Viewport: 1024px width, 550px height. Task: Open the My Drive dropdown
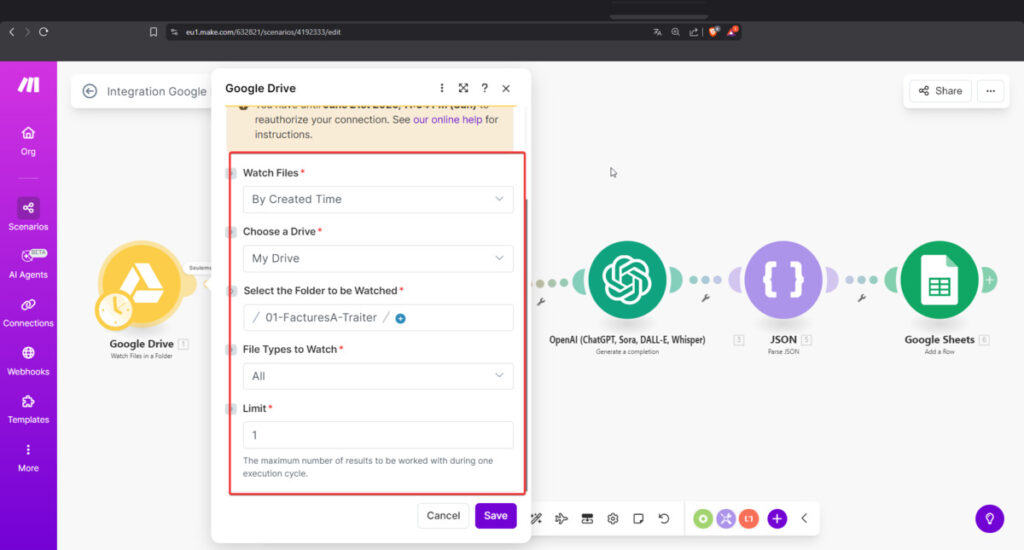(378, 258)
